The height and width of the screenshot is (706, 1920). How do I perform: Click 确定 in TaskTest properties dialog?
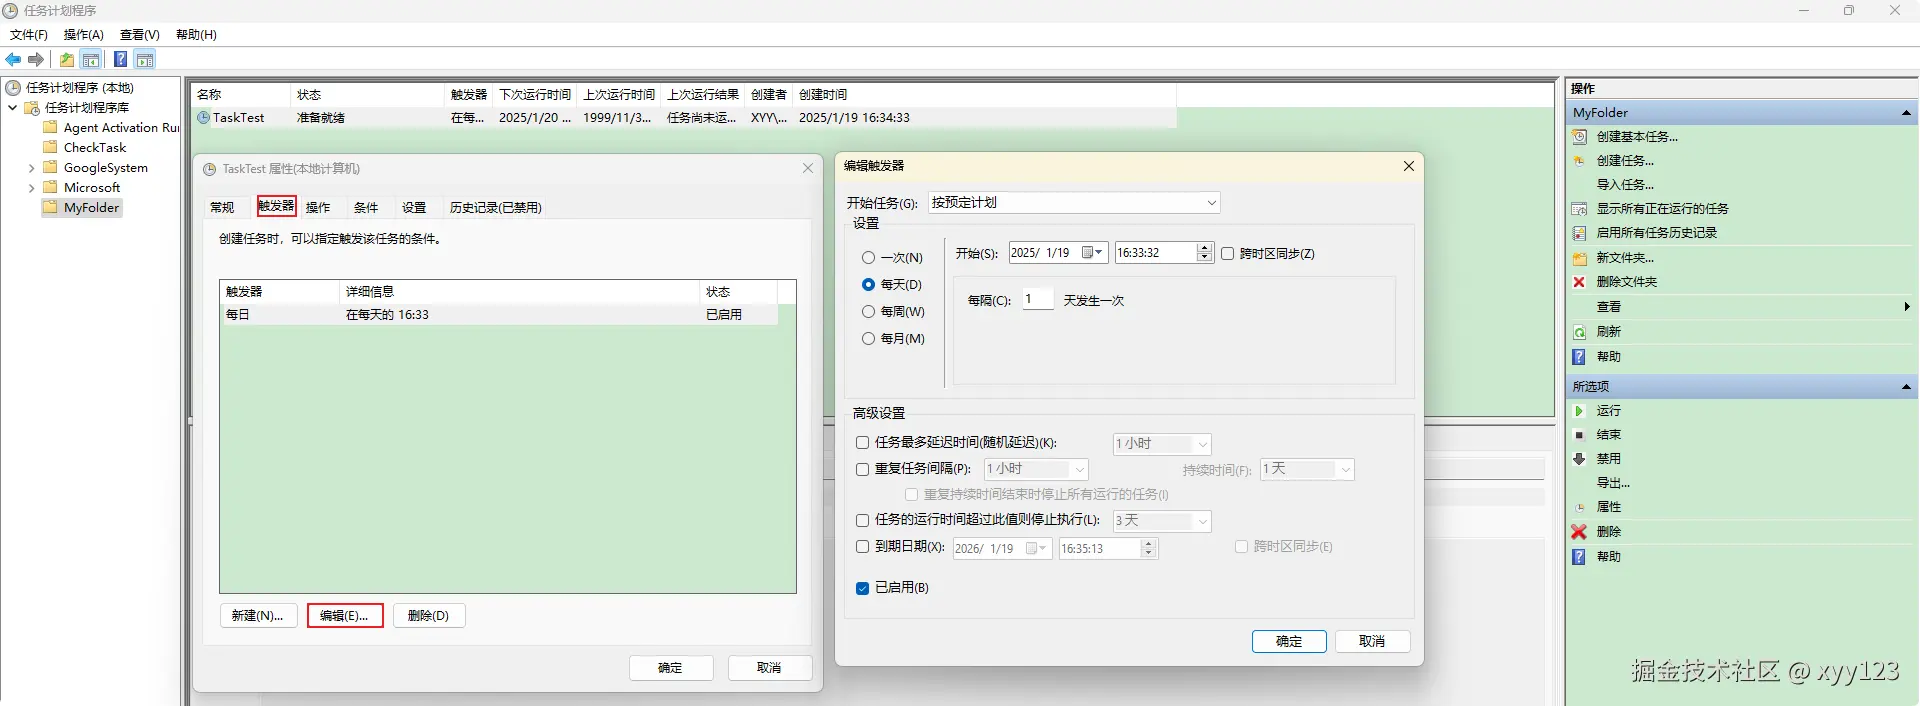[671, 668]
